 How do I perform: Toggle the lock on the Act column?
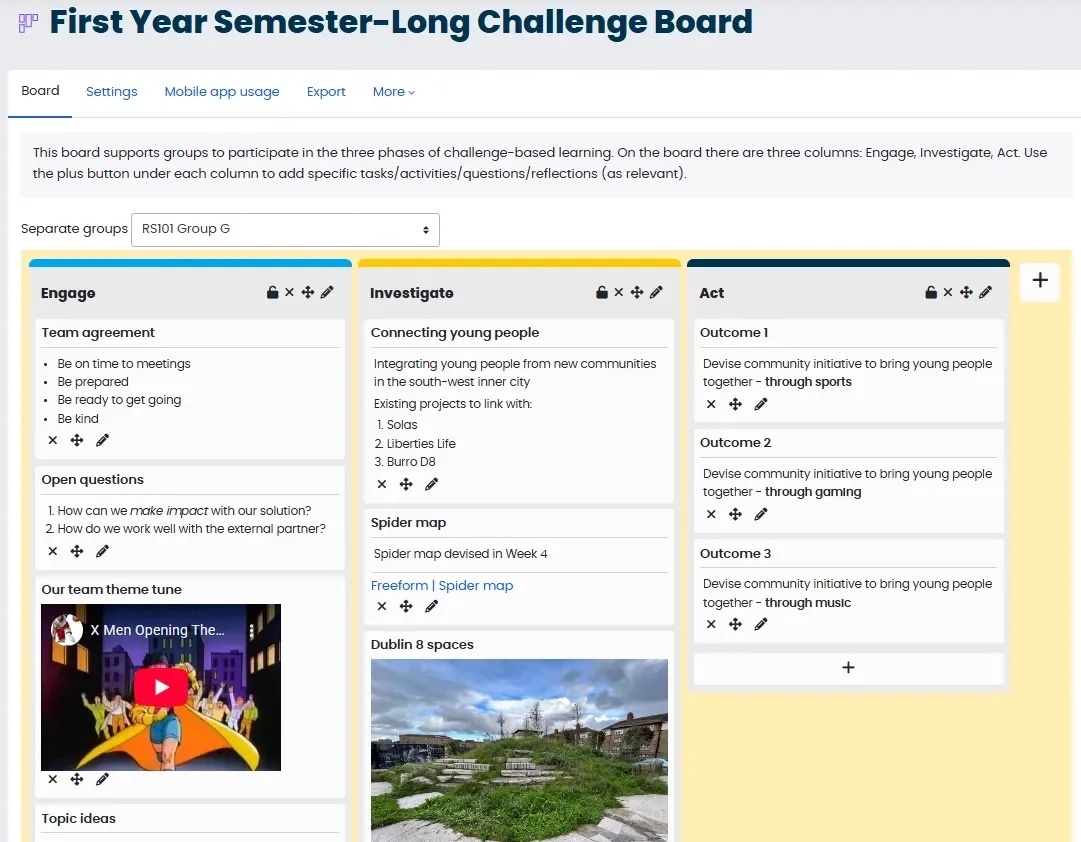click(931, 292)
